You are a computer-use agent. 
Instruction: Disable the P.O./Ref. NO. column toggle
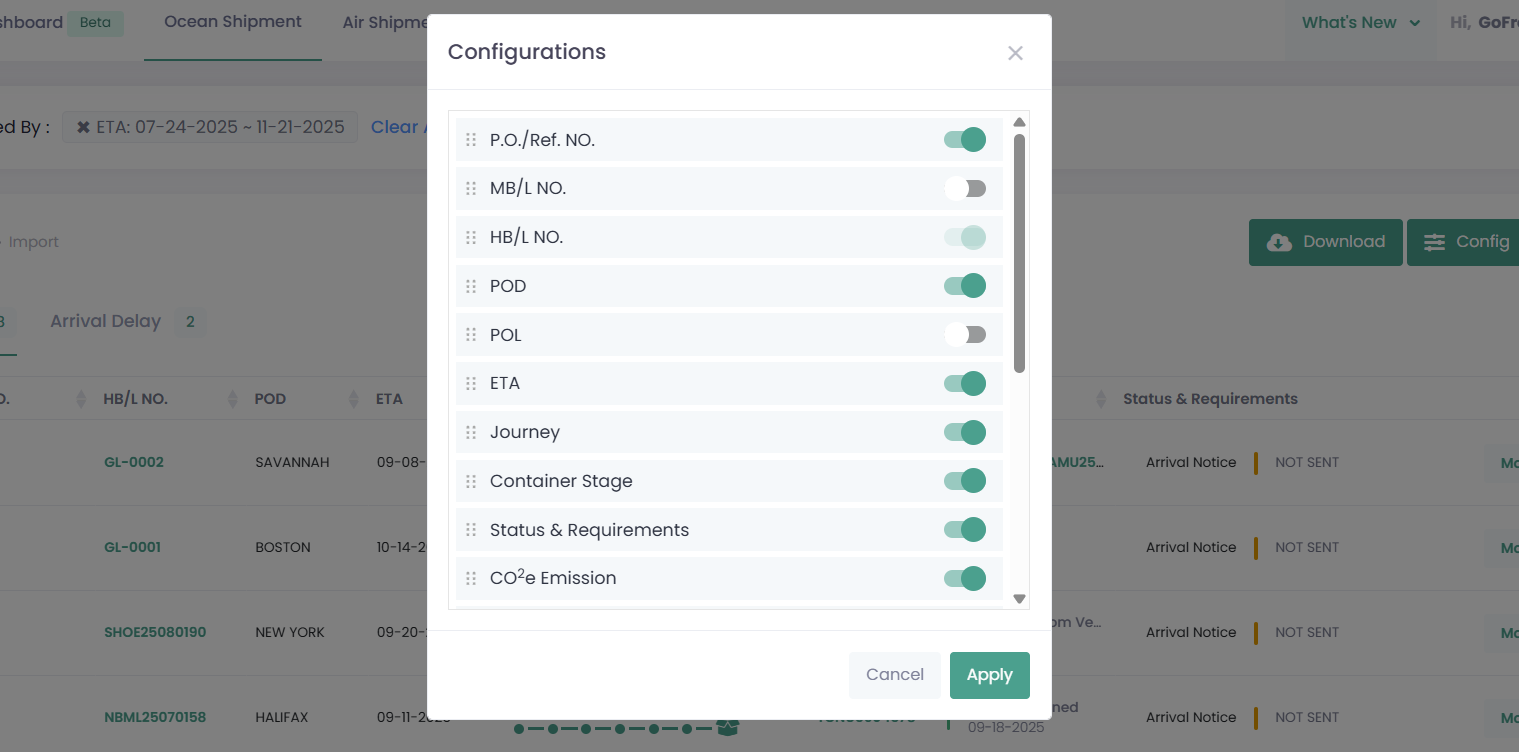point(965,140)
